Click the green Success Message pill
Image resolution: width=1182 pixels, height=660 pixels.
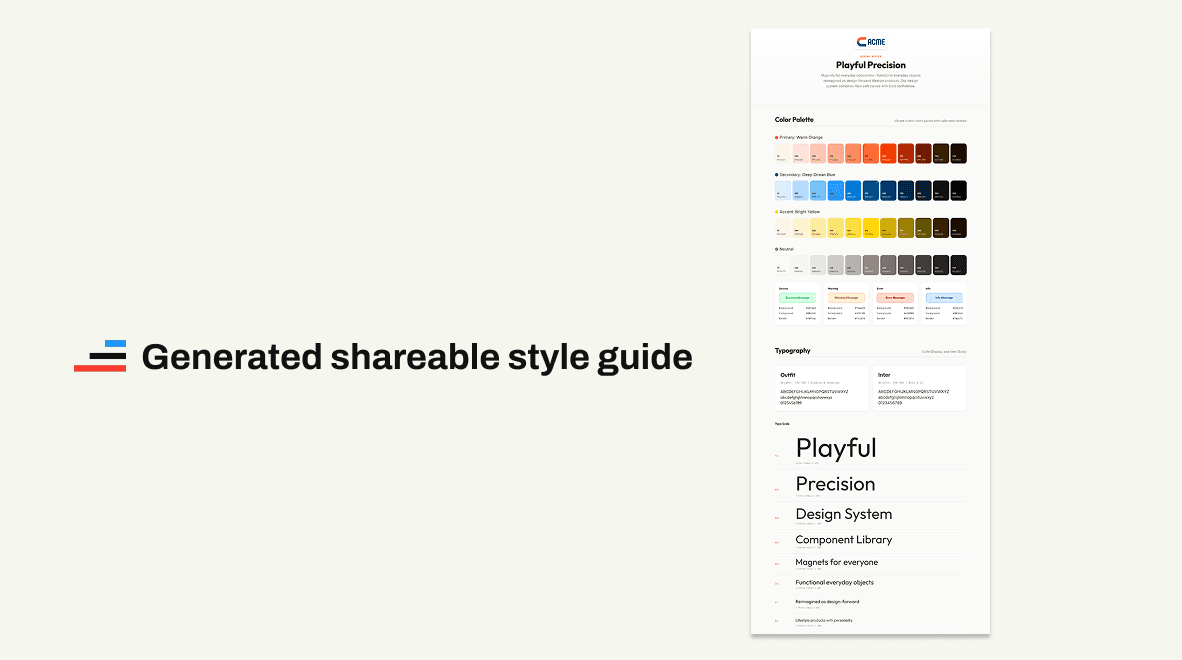coord(797,297)
